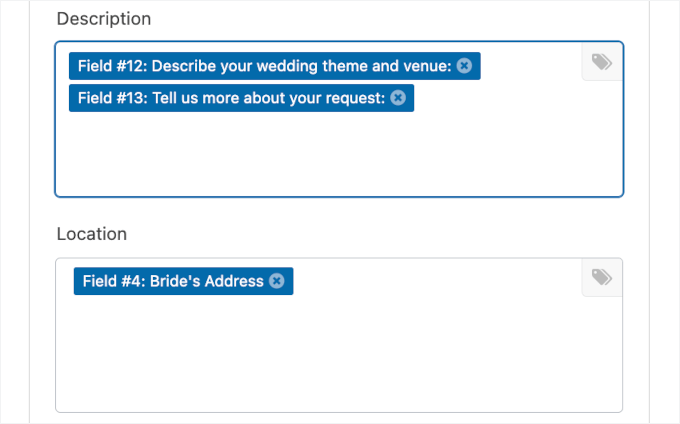680x424 pixels.
Task: Remove the Field #13 request tag
Action: click(398, 98)
